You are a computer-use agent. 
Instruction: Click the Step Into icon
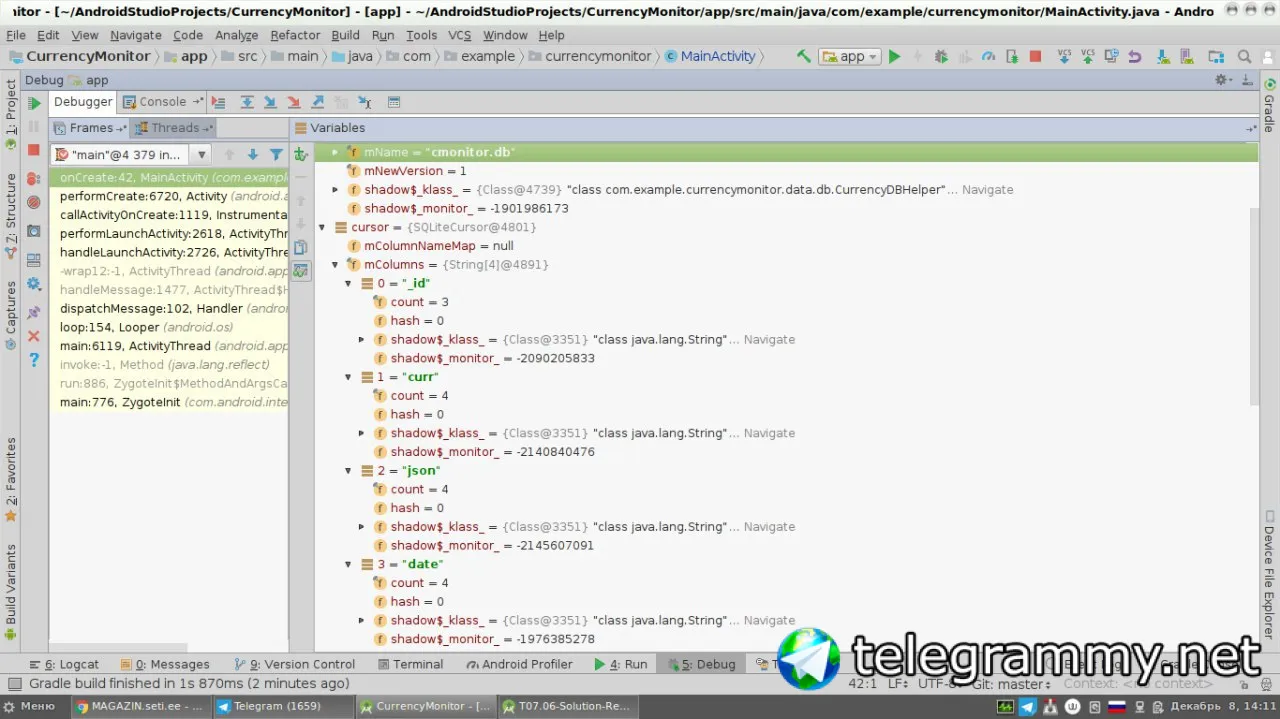(270, 102)
